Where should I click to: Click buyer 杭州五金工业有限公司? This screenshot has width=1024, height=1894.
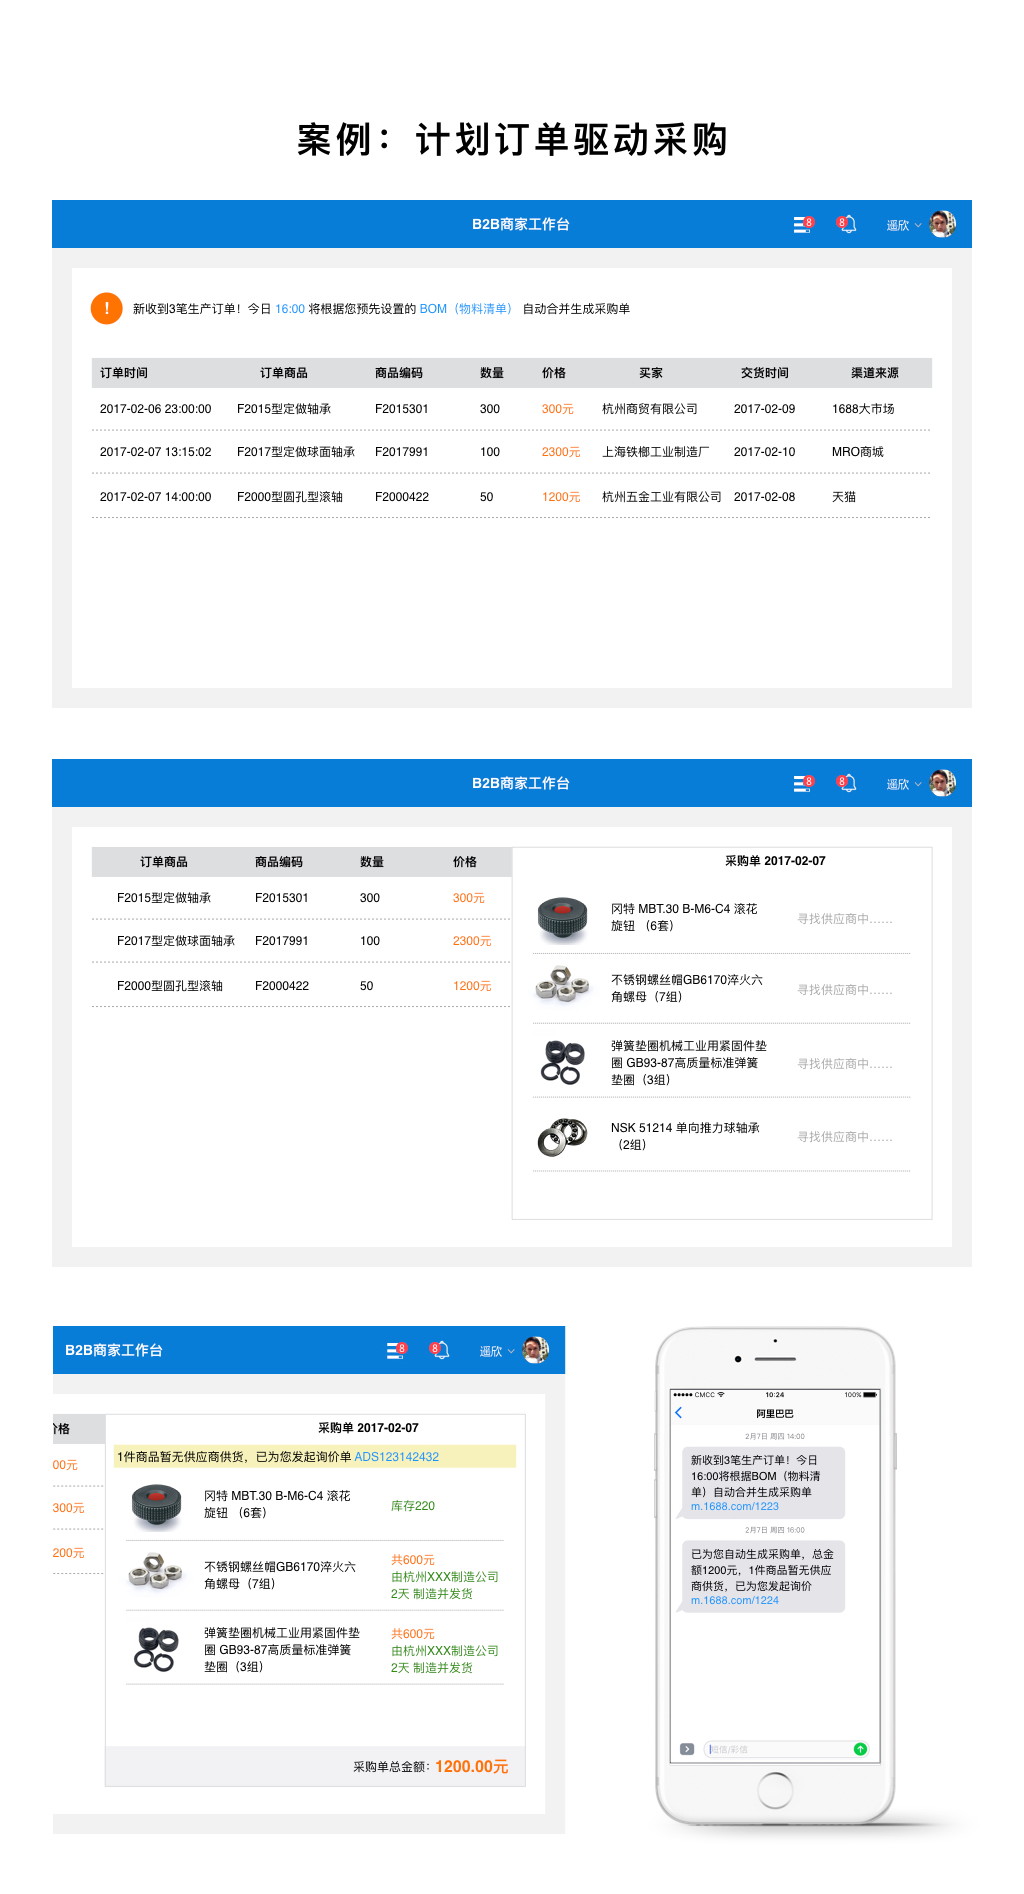[x=662, y=497]
